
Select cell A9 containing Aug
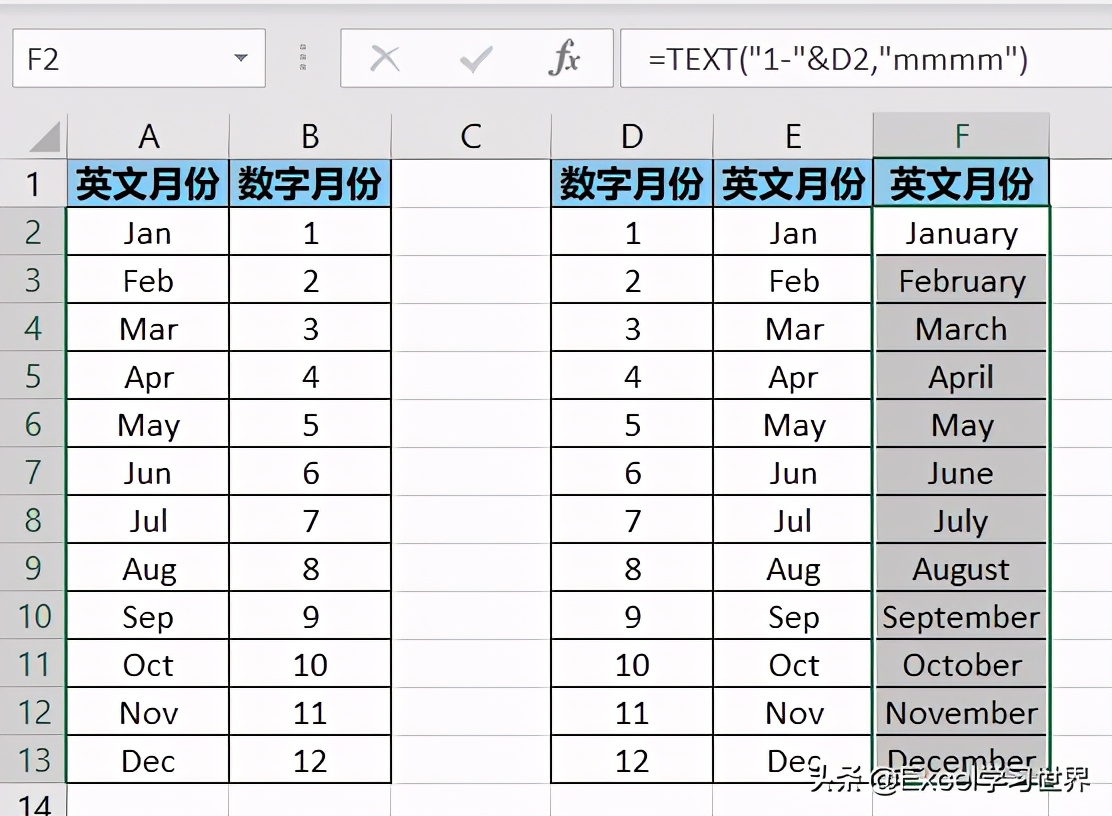click(x=148, y=568)
